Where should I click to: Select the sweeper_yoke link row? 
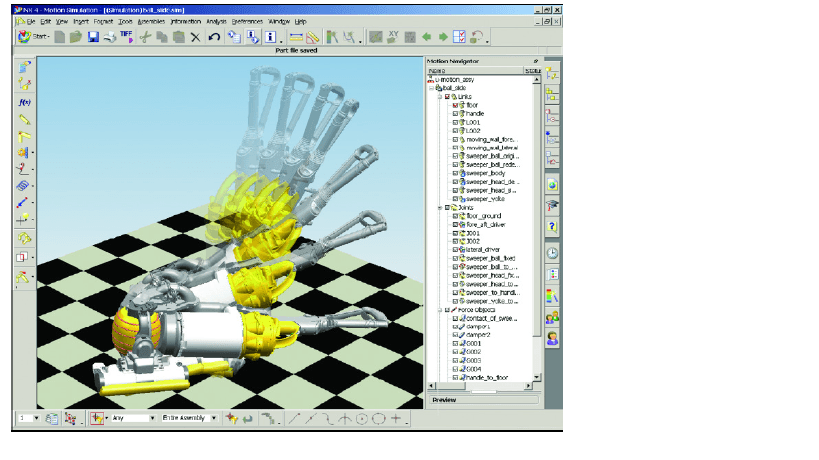click(x=485, y=199)
